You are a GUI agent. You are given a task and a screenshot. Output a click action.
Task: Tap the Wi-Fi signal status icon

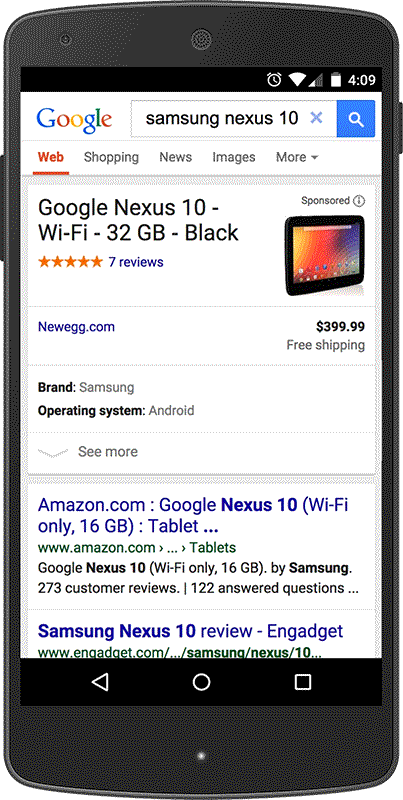pyautogui.click(x=296, y=80)
